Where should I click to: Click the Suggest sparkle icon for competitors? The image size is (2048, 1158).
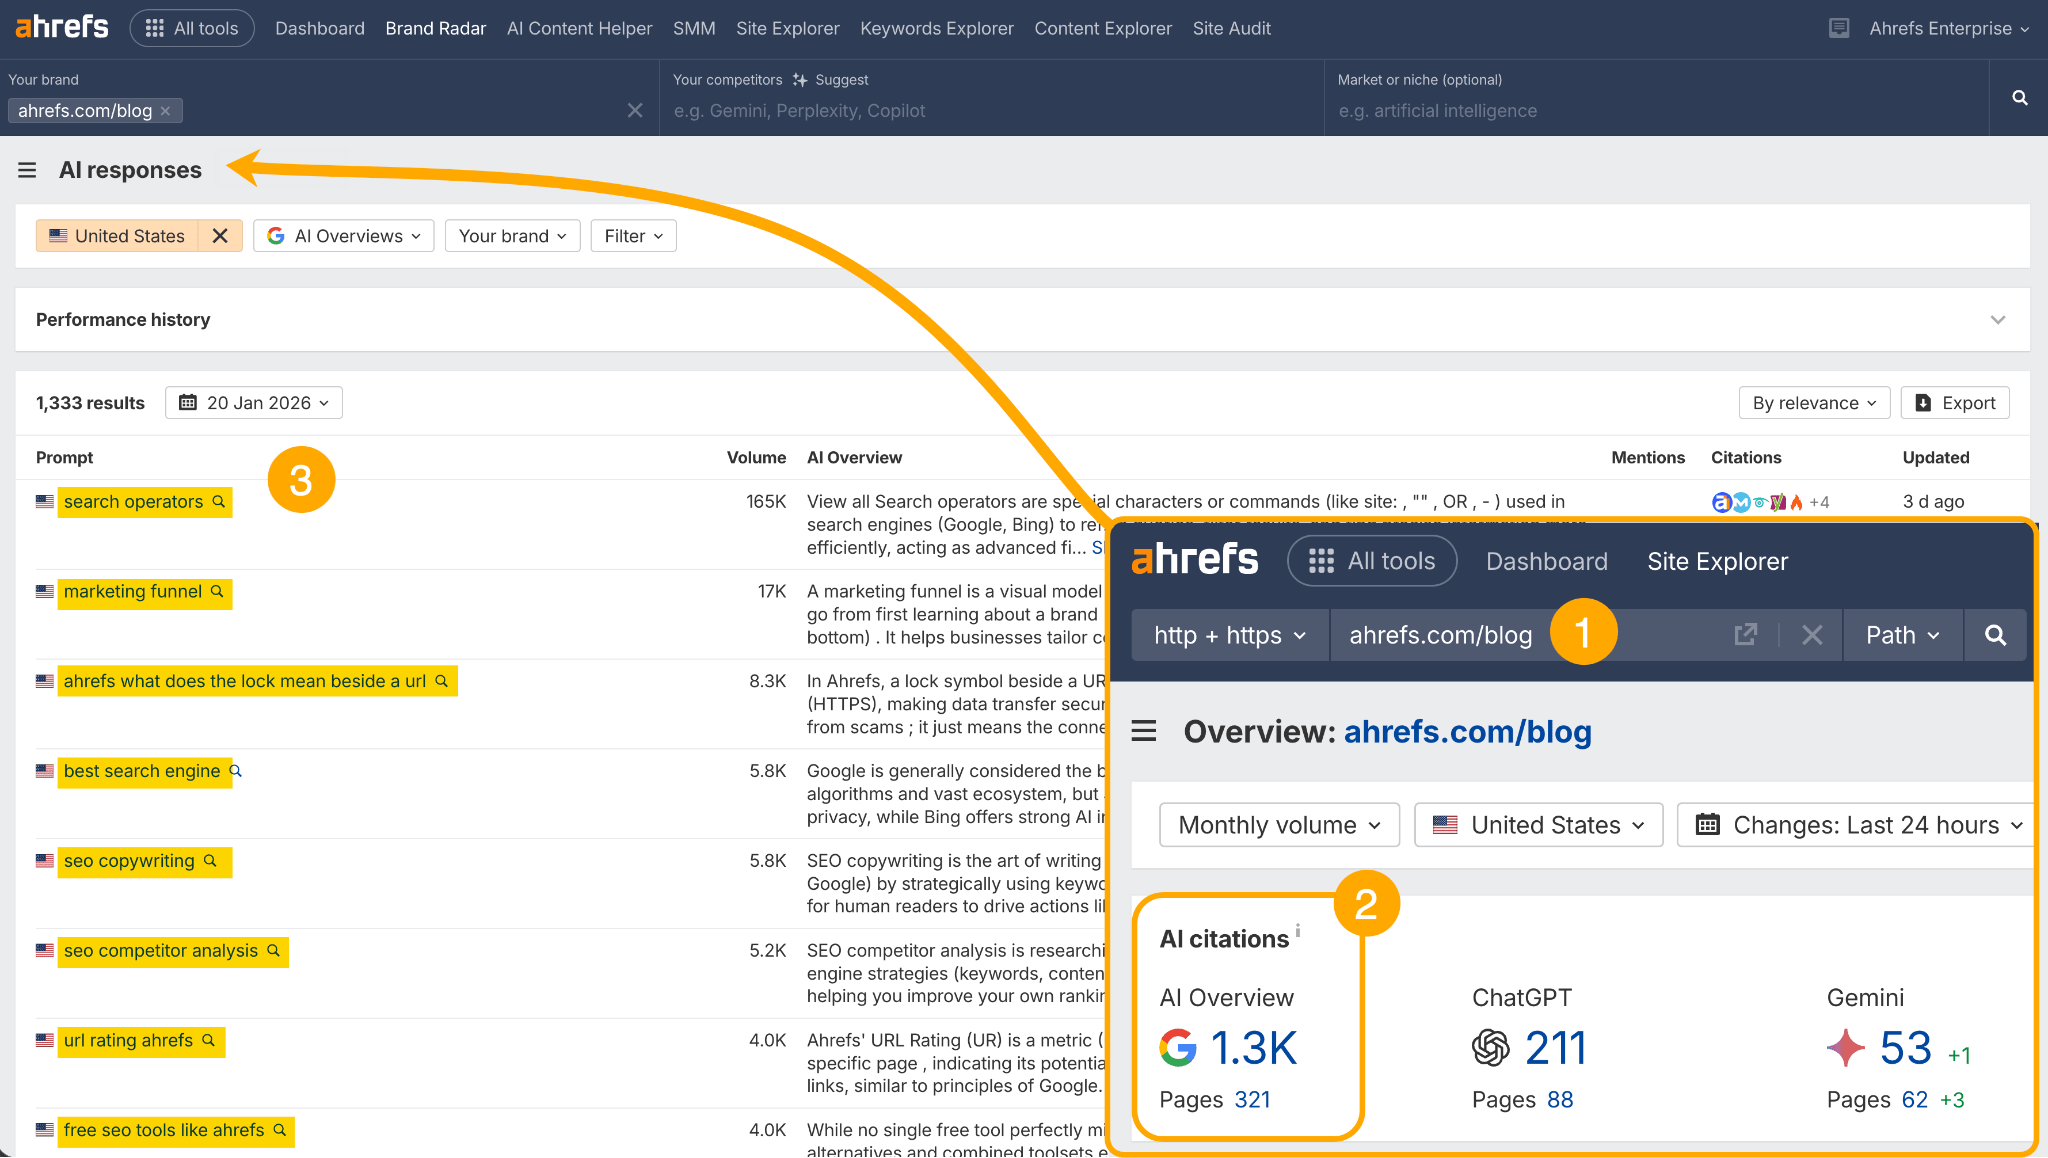(x=800, y=79)
